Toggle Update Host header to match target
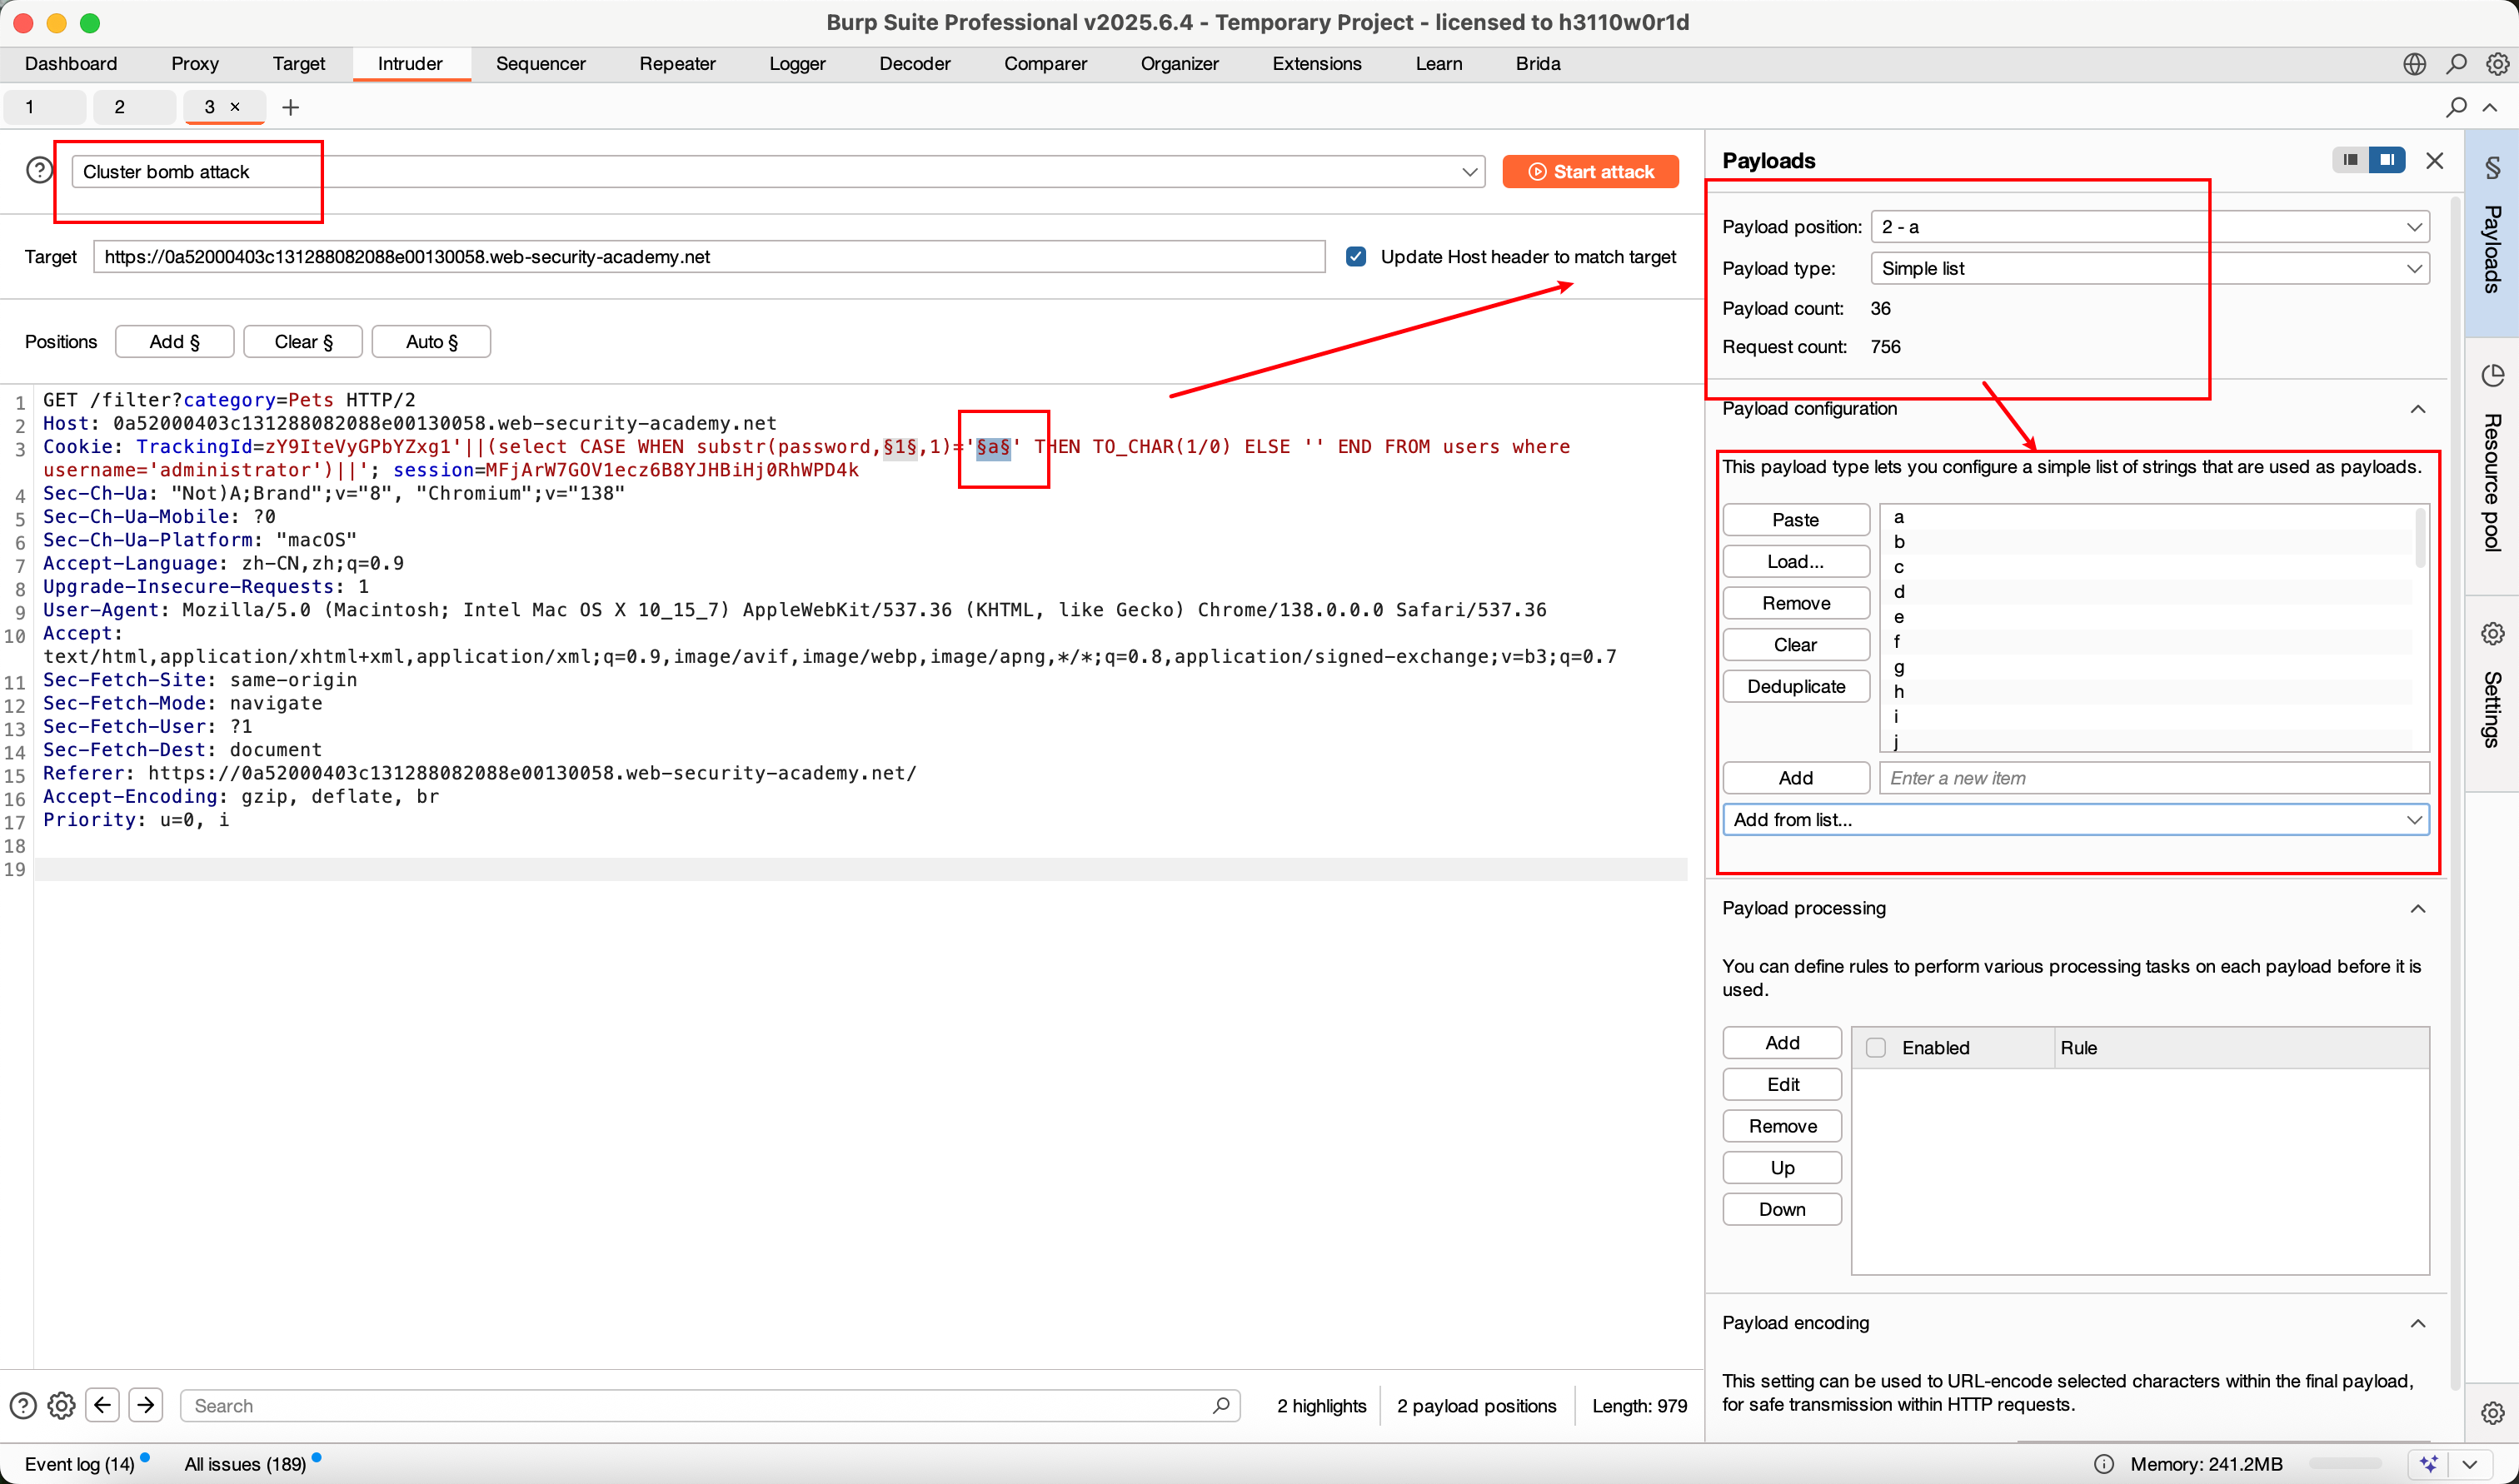 click(x=1355, y=257)
